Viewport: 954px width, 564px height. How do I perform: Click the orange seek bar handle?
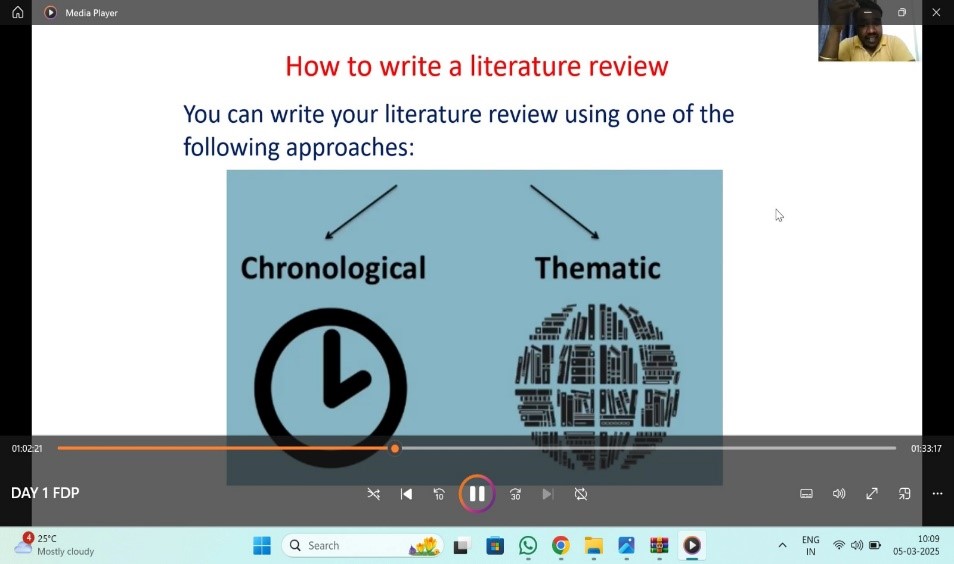[x=395, y=448]
